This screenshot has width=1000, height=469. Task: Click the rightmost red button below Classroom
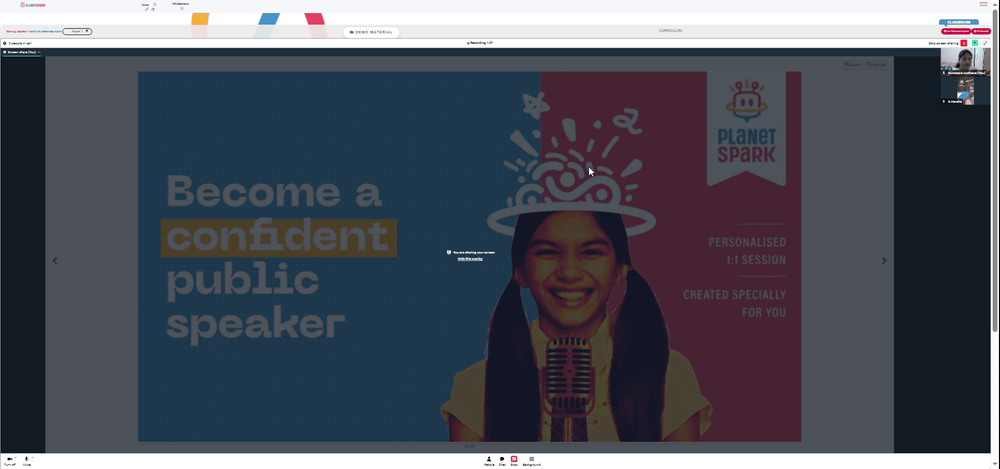coord(982,31)
